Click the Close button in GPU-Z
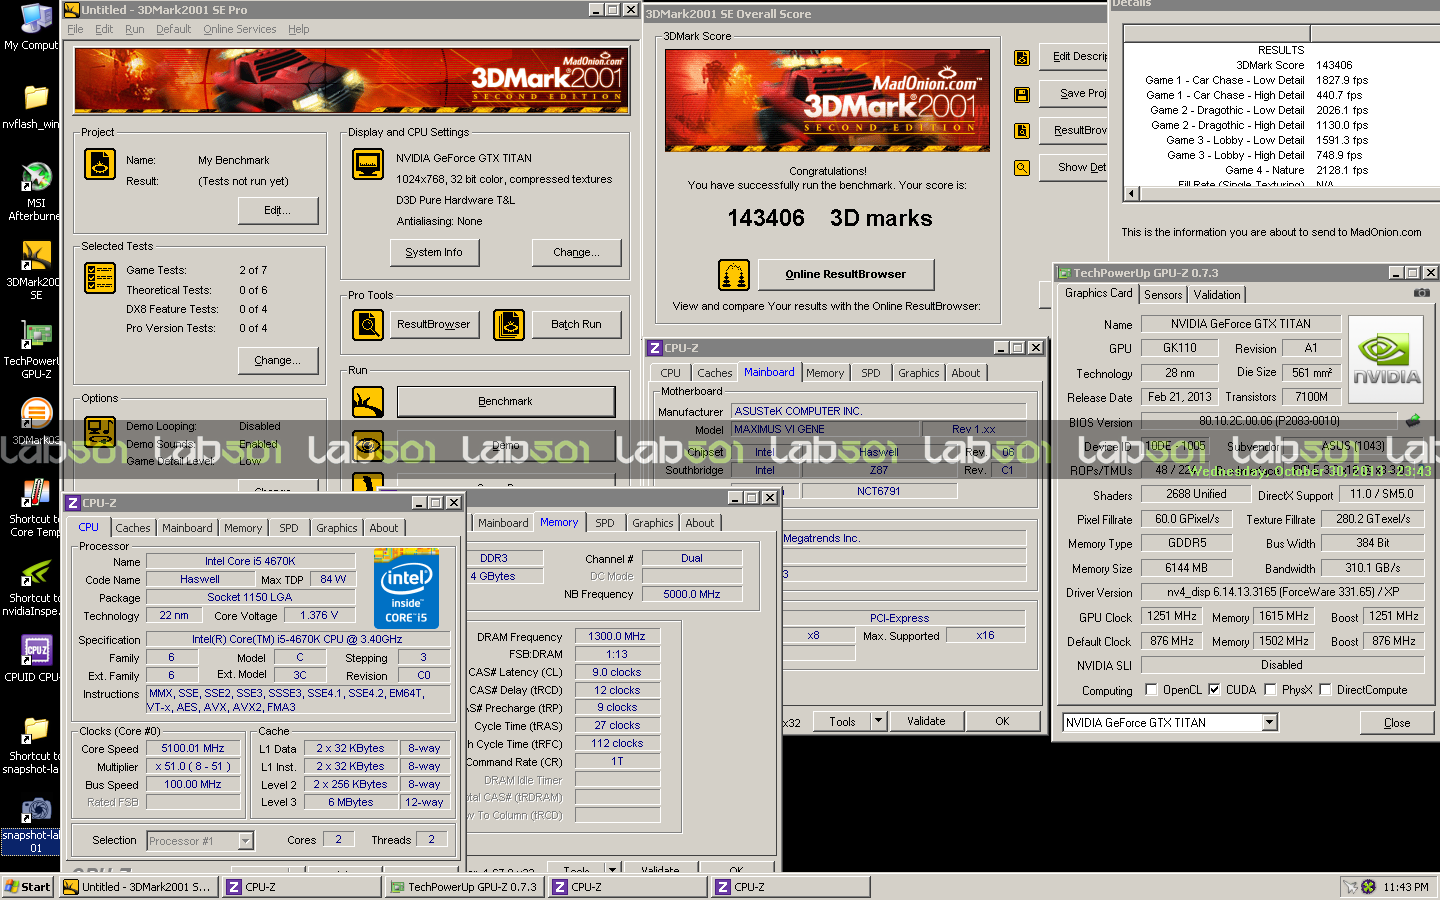This screenshot has width=1440, height=900. [x=1397, y=723]
